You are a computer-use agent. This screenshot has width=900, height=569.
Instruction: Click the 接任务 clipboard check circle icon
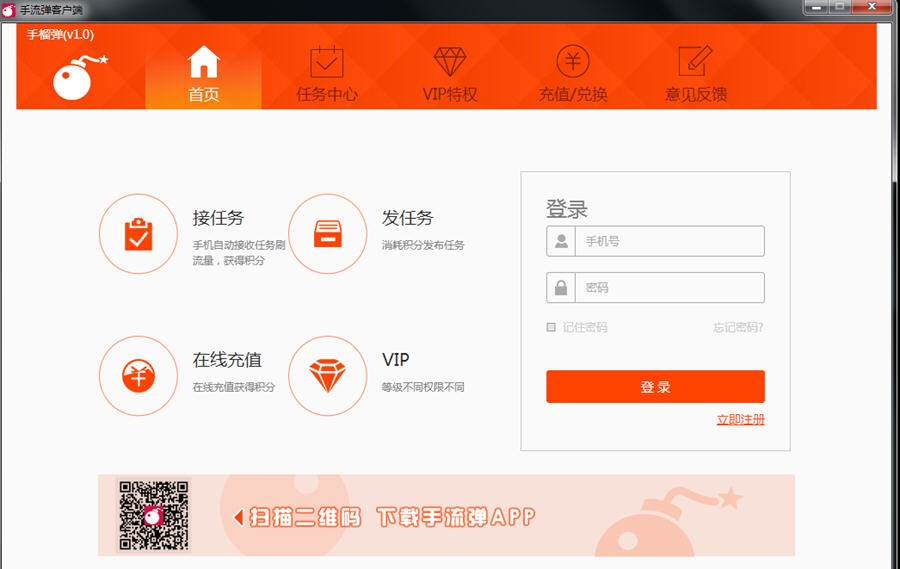pyautogui.click(x=138, y=234)
